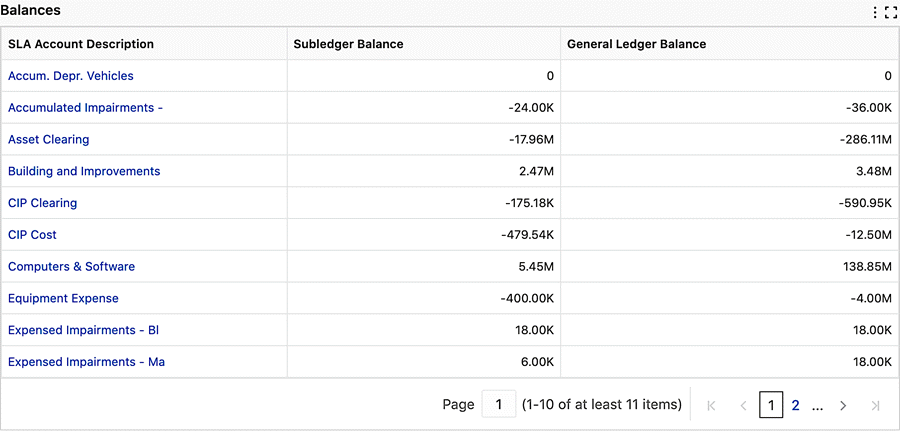The width and height of the screenshot is (900, 431).
Task: Open CIP Clearing account link
Action: (x=42, y=203)
